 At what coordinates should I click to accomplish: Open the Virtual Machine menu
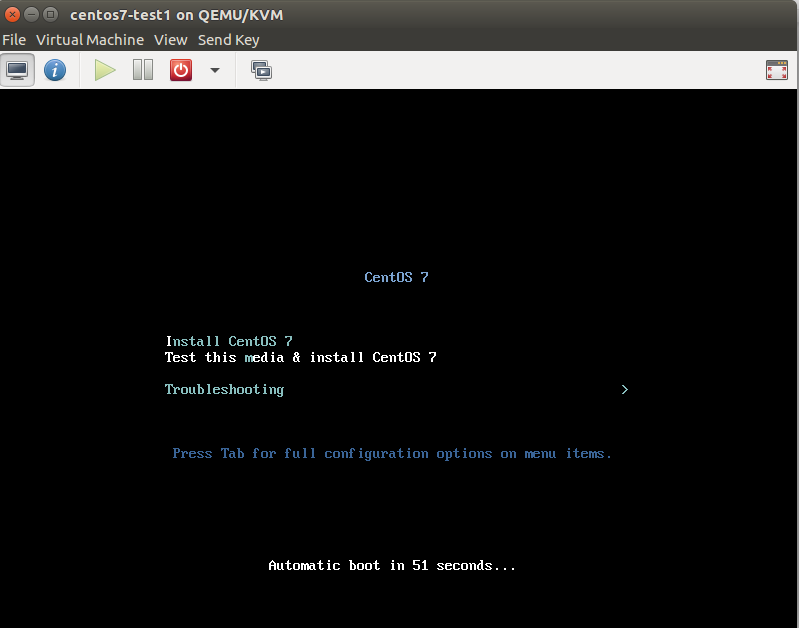pyautogui.click(x=90, y=40)
